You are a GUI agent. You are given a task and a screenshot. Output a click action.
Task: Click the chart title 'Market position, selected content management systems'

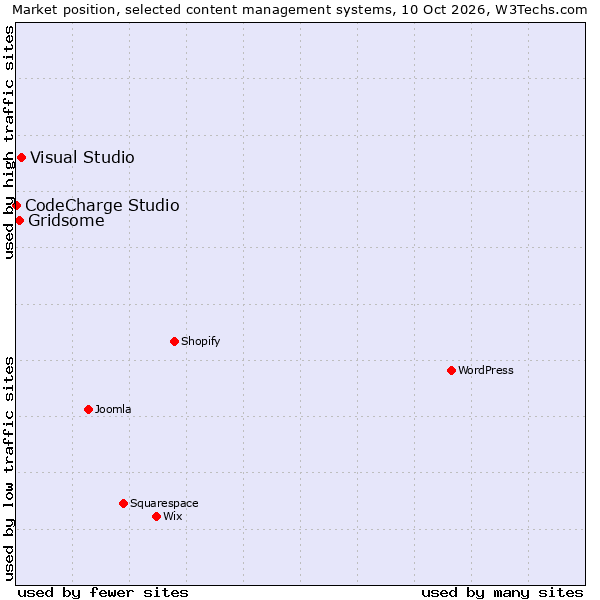click(x=204, y=10)
